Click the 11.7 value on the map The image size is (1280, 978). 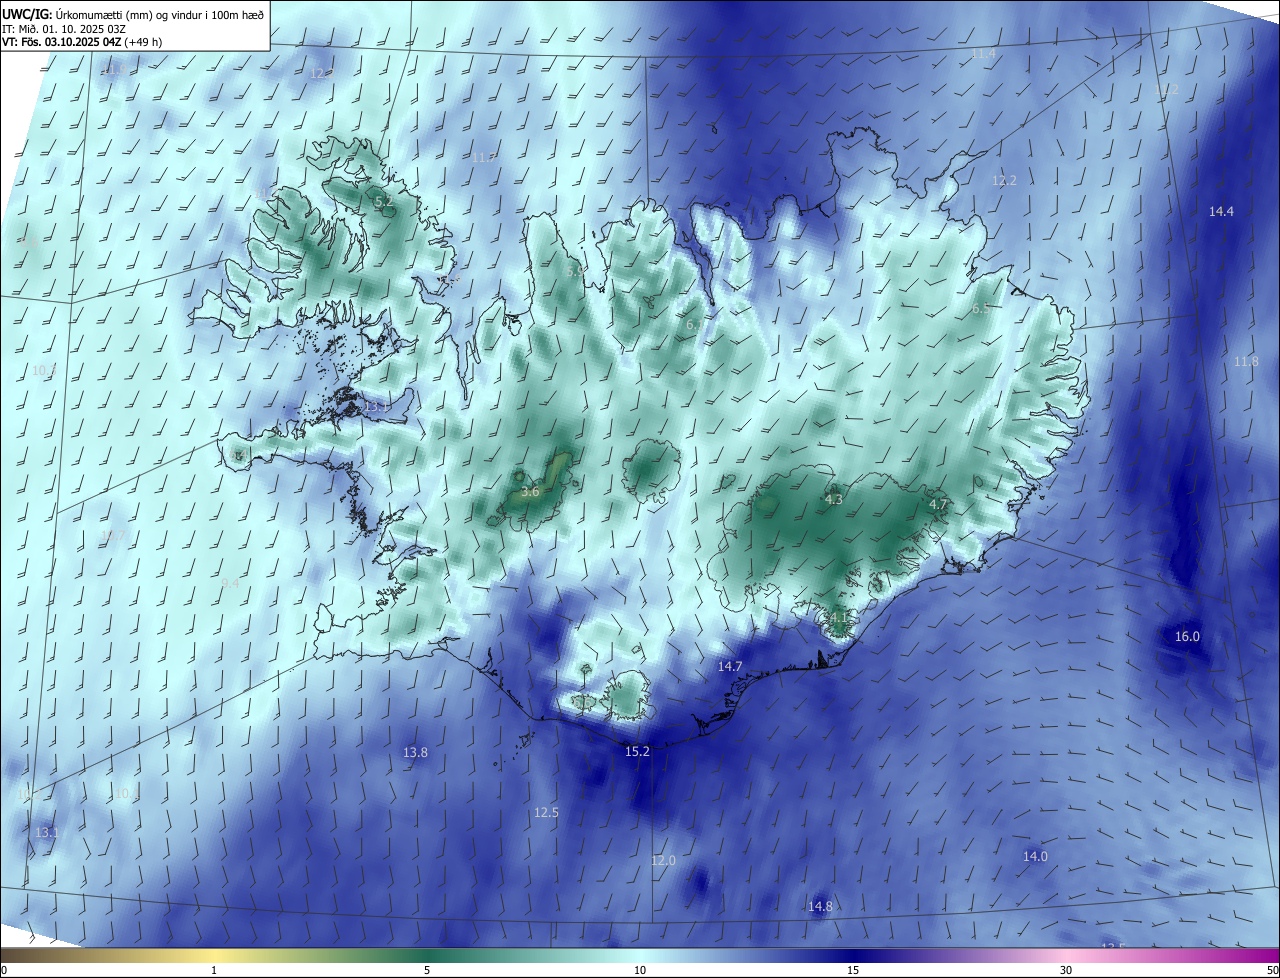pos(483,158)
